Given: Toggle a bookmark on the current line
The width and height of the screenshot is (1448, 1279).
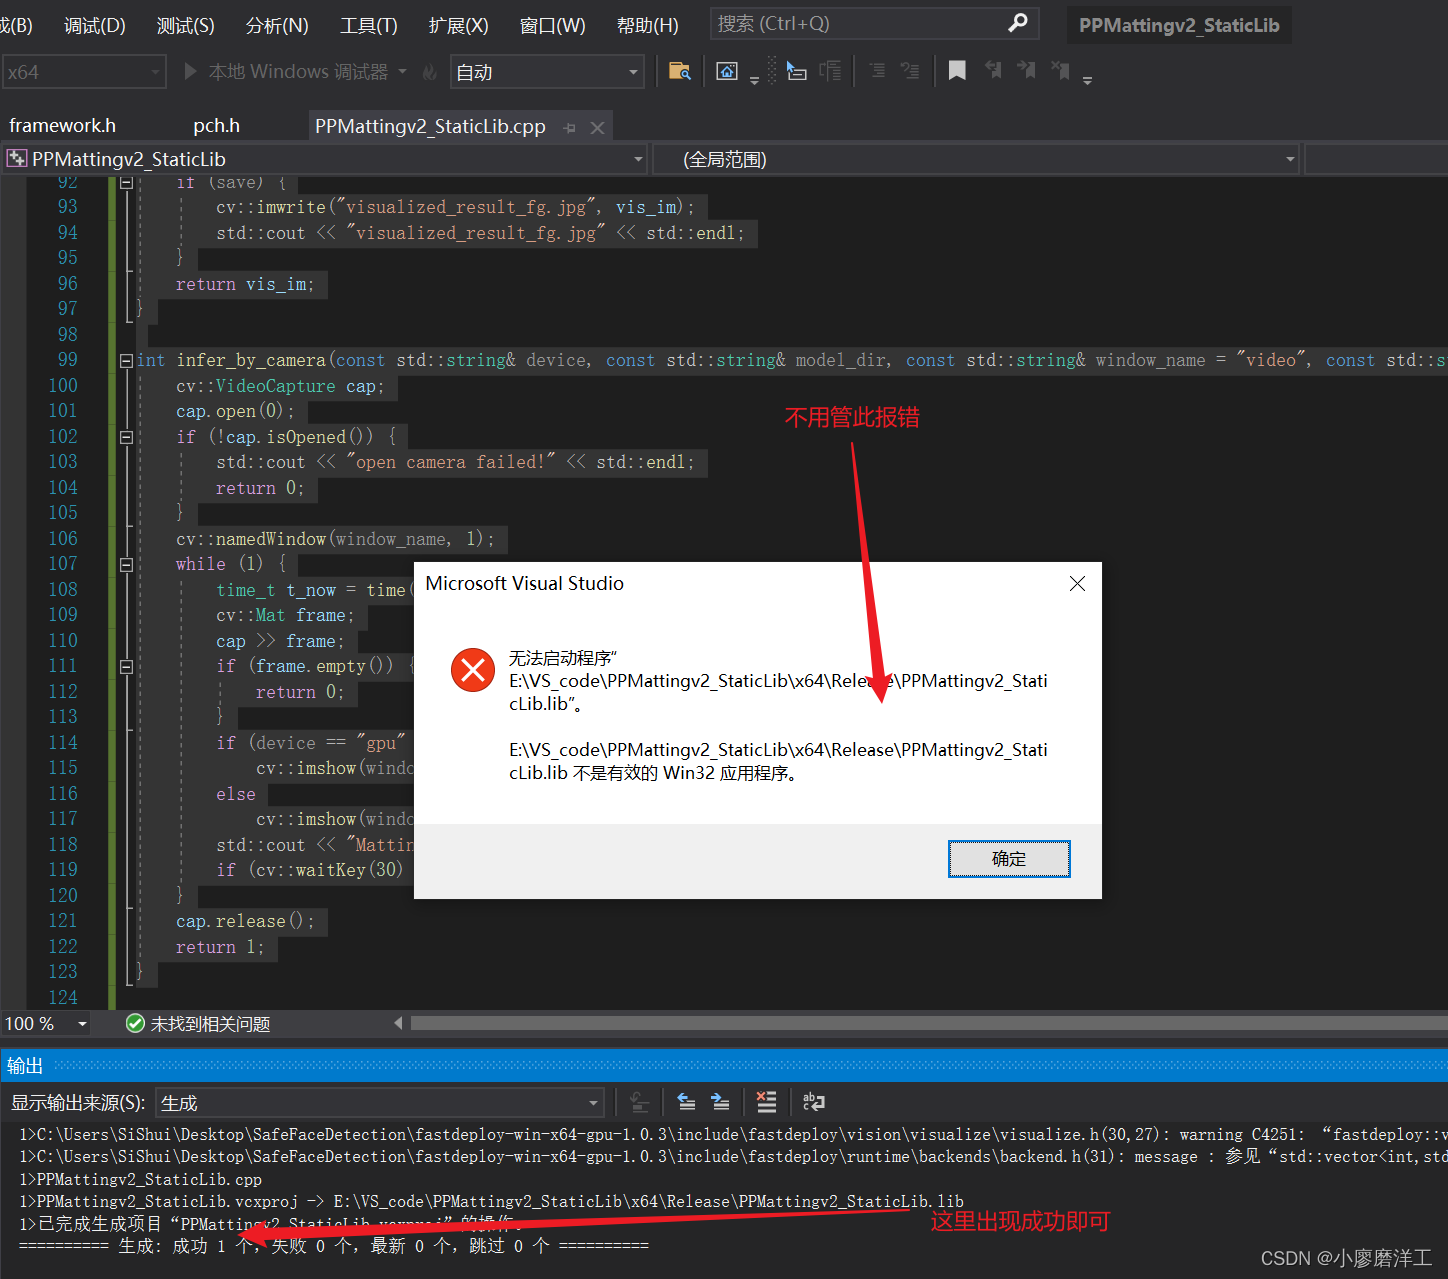Looking at the screenshot, I should tap(957, 71).
